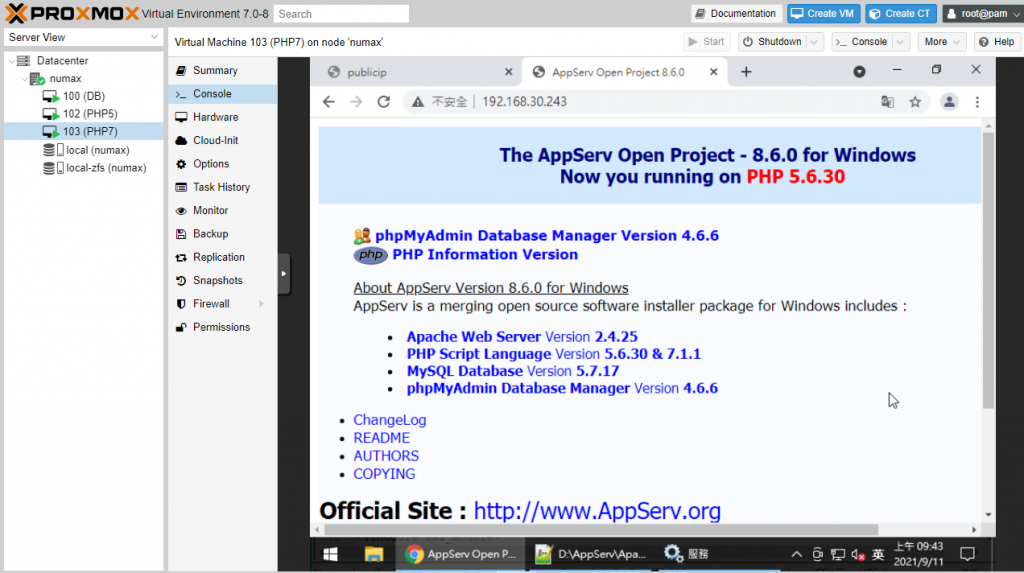Click the Help button
The image size is (1024, 573).
point(997,42)
